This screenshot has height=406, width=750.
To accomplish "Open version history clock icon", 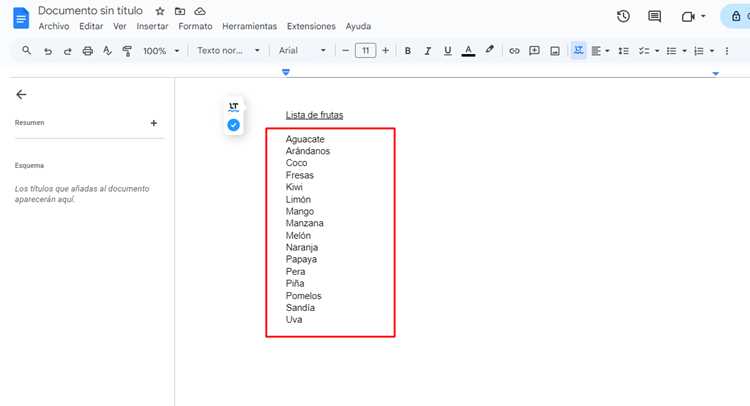I will pyautogui.click(x=623, y=17).
